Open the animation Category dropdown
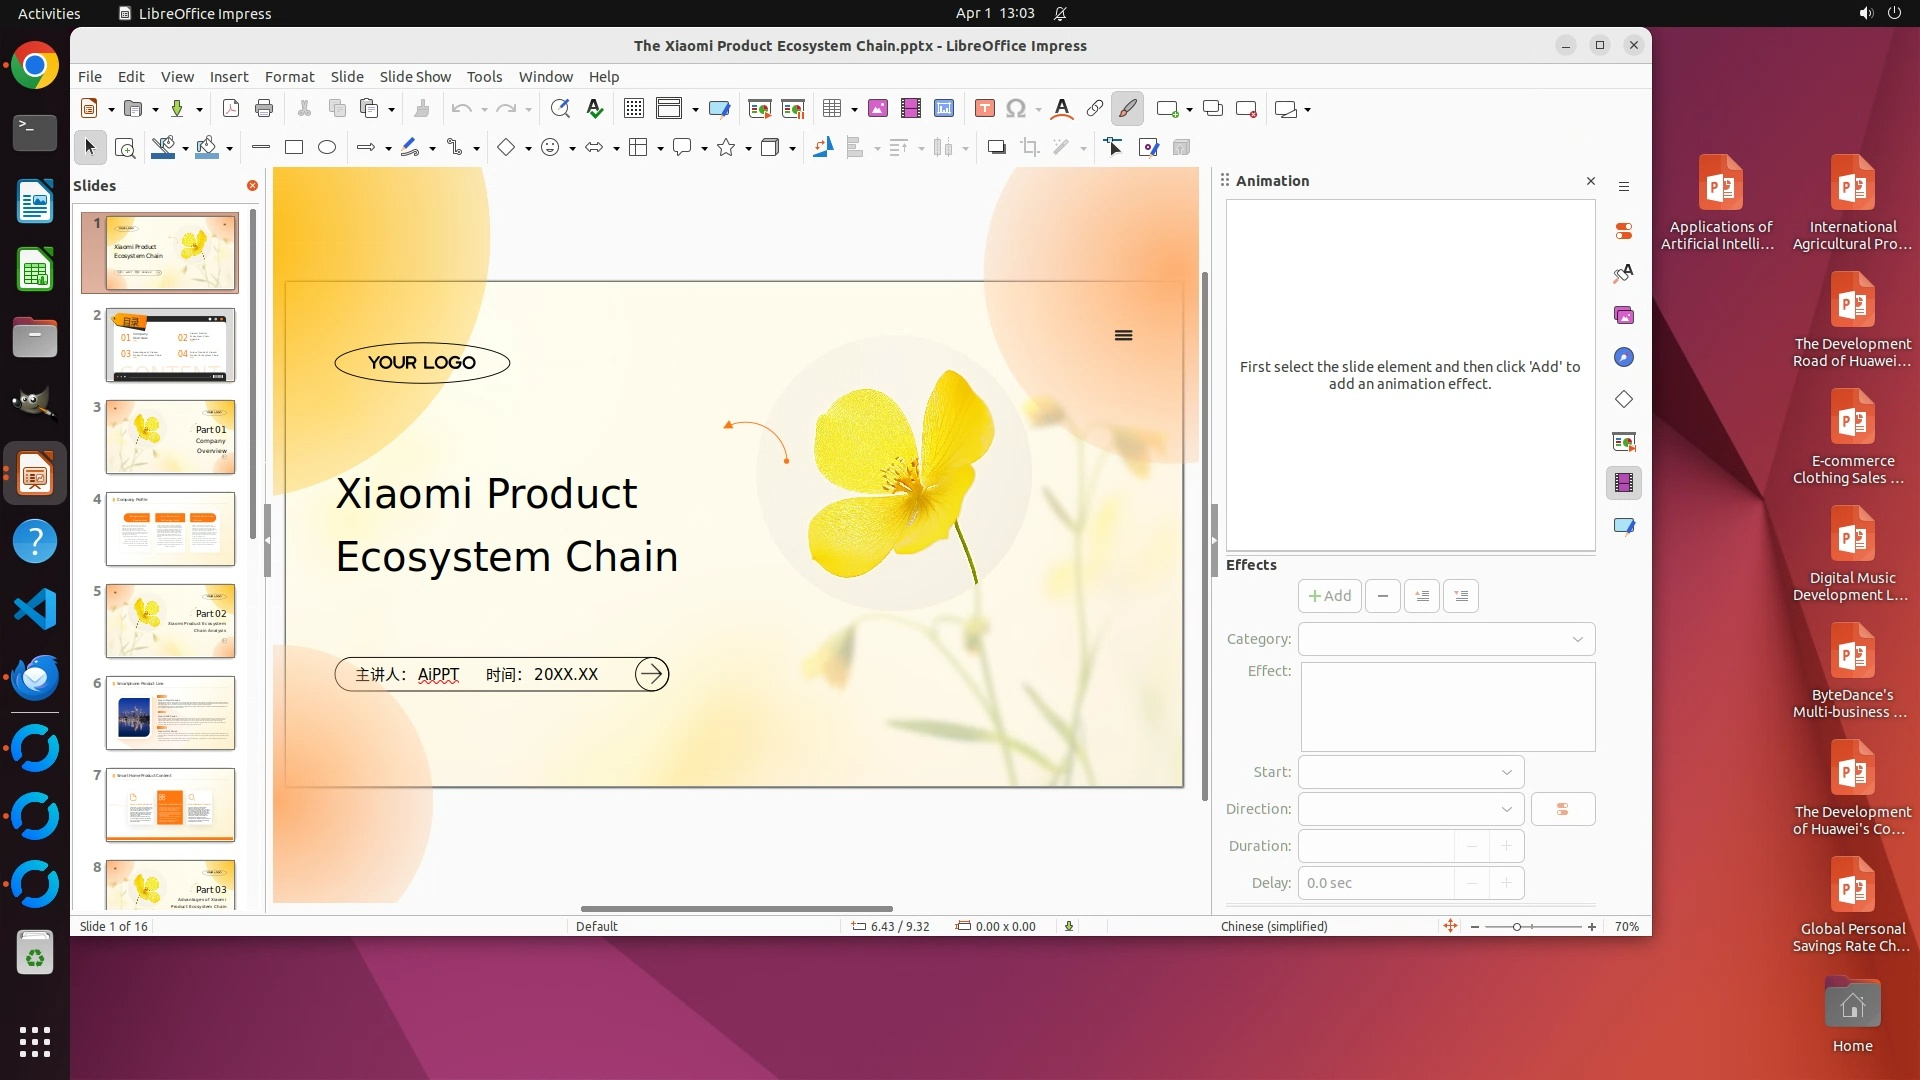Image resolution: width=1920 pixels, height=1080 pixels. pyautogui.click(x=1446, y=640)
